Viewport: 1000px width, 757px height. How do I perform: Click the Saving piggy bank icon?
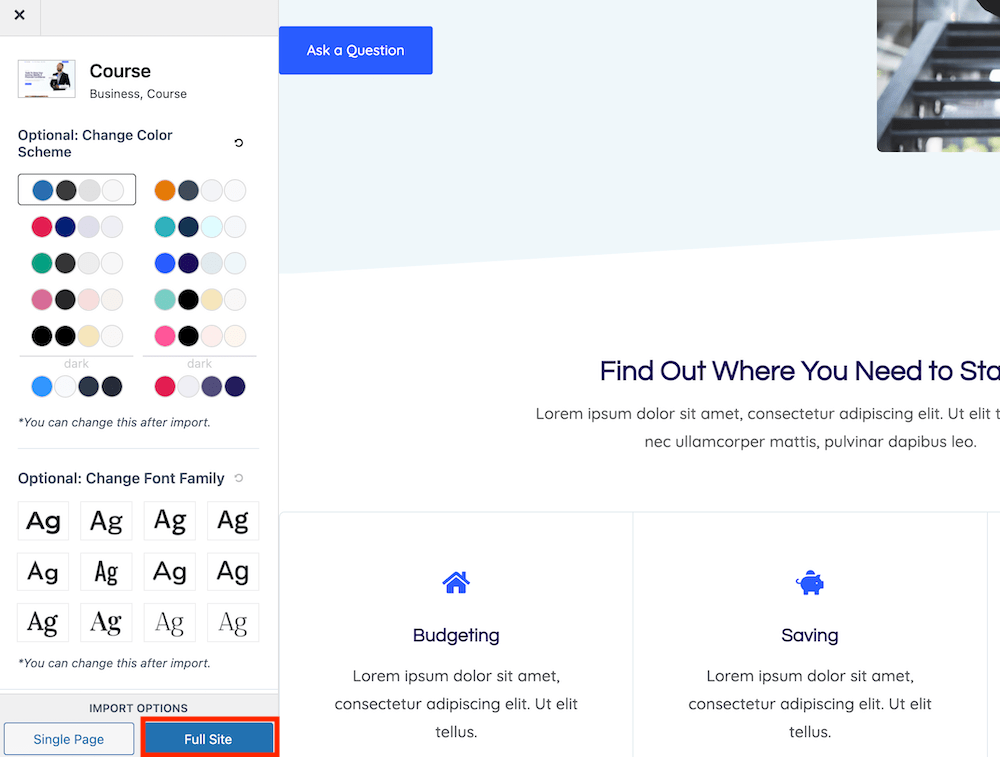[809, 582]
